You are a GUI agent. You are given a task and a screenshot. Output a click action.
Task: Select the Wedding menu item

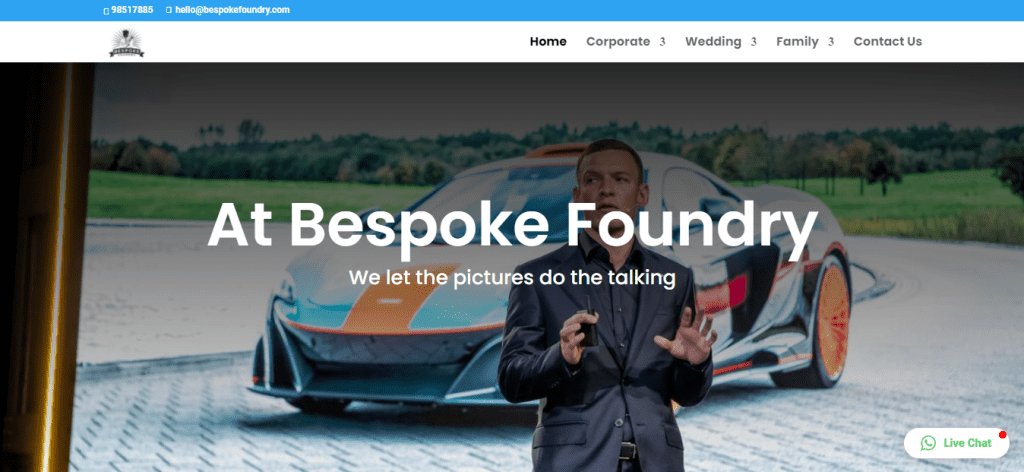[713, 42]
